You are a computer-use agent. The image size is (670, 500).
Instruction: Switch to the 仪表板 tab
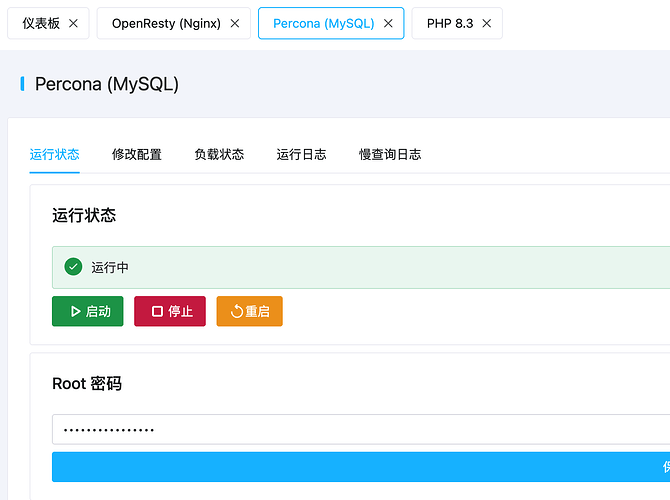coord(41,23)
